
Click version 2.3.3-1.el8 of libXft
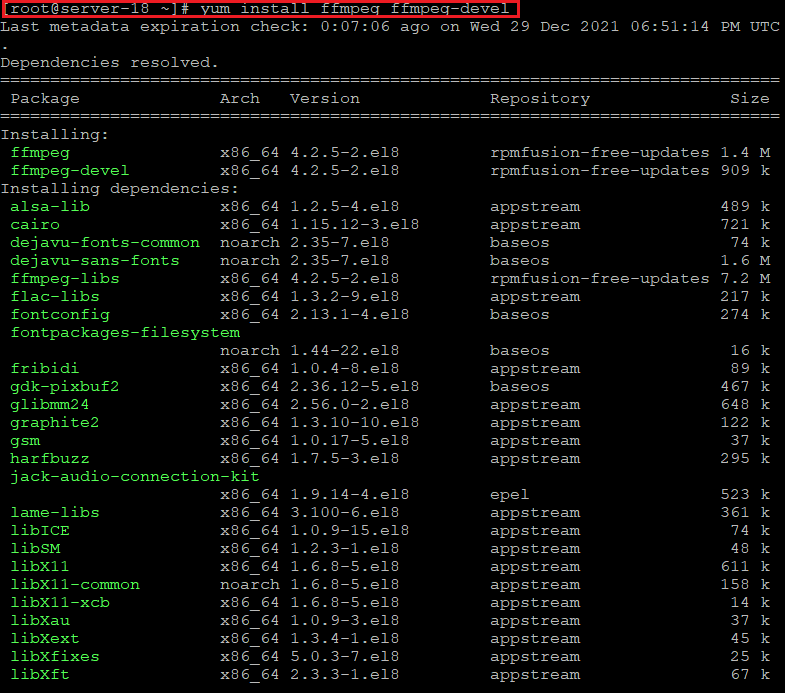pos(345,675)
